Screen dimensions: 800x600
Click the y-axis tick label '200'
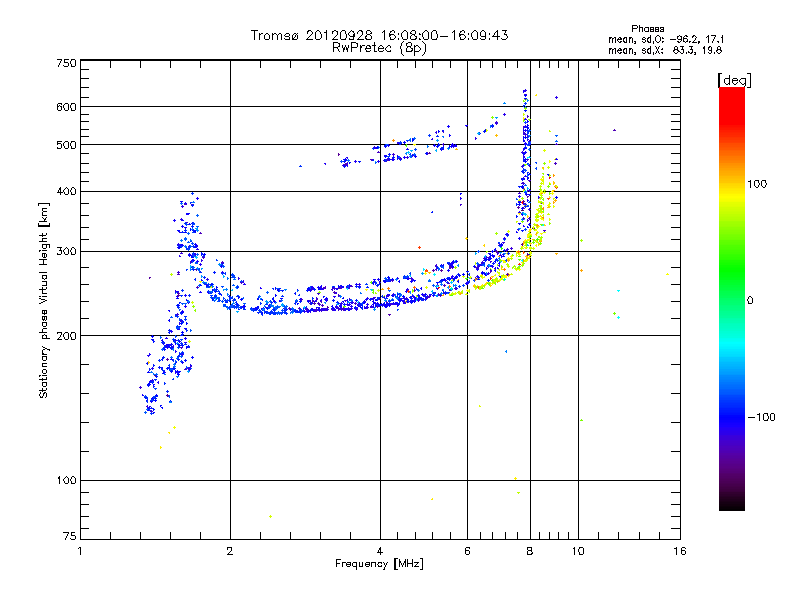(66, 336)
